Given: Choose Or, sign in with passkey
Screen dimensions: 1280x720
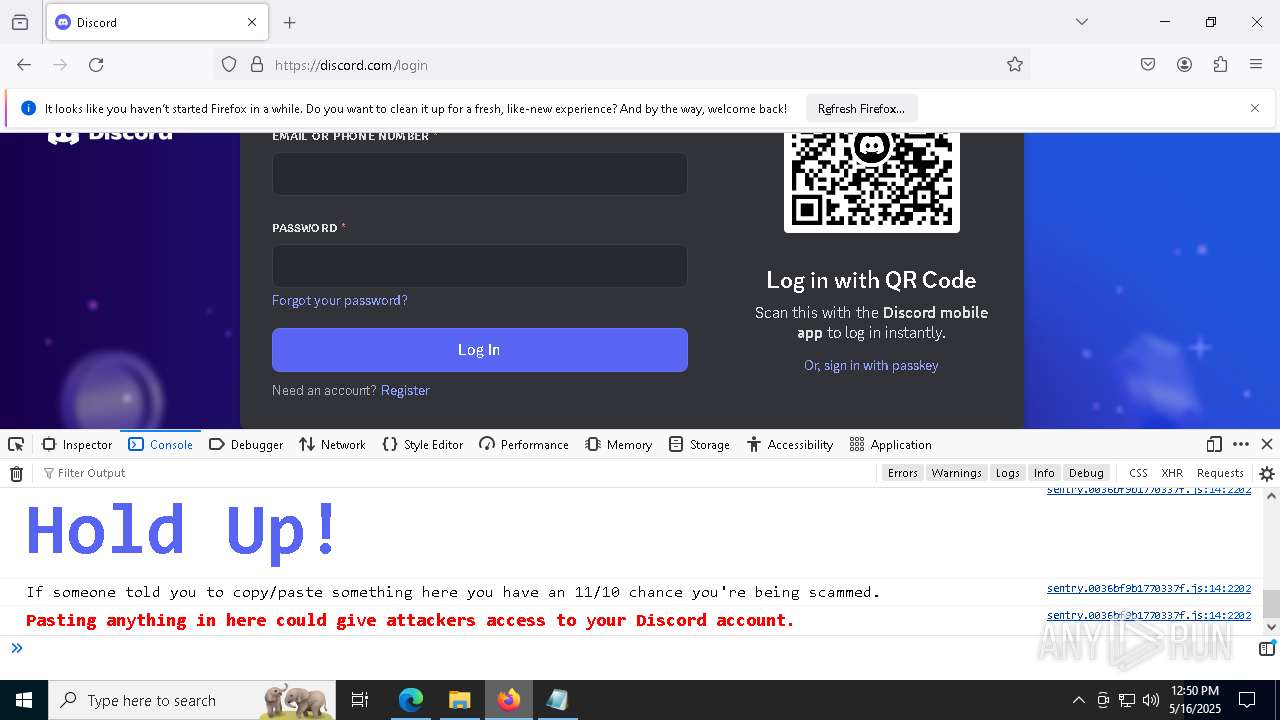Looking at the screenshot, I should coord(871,365).
